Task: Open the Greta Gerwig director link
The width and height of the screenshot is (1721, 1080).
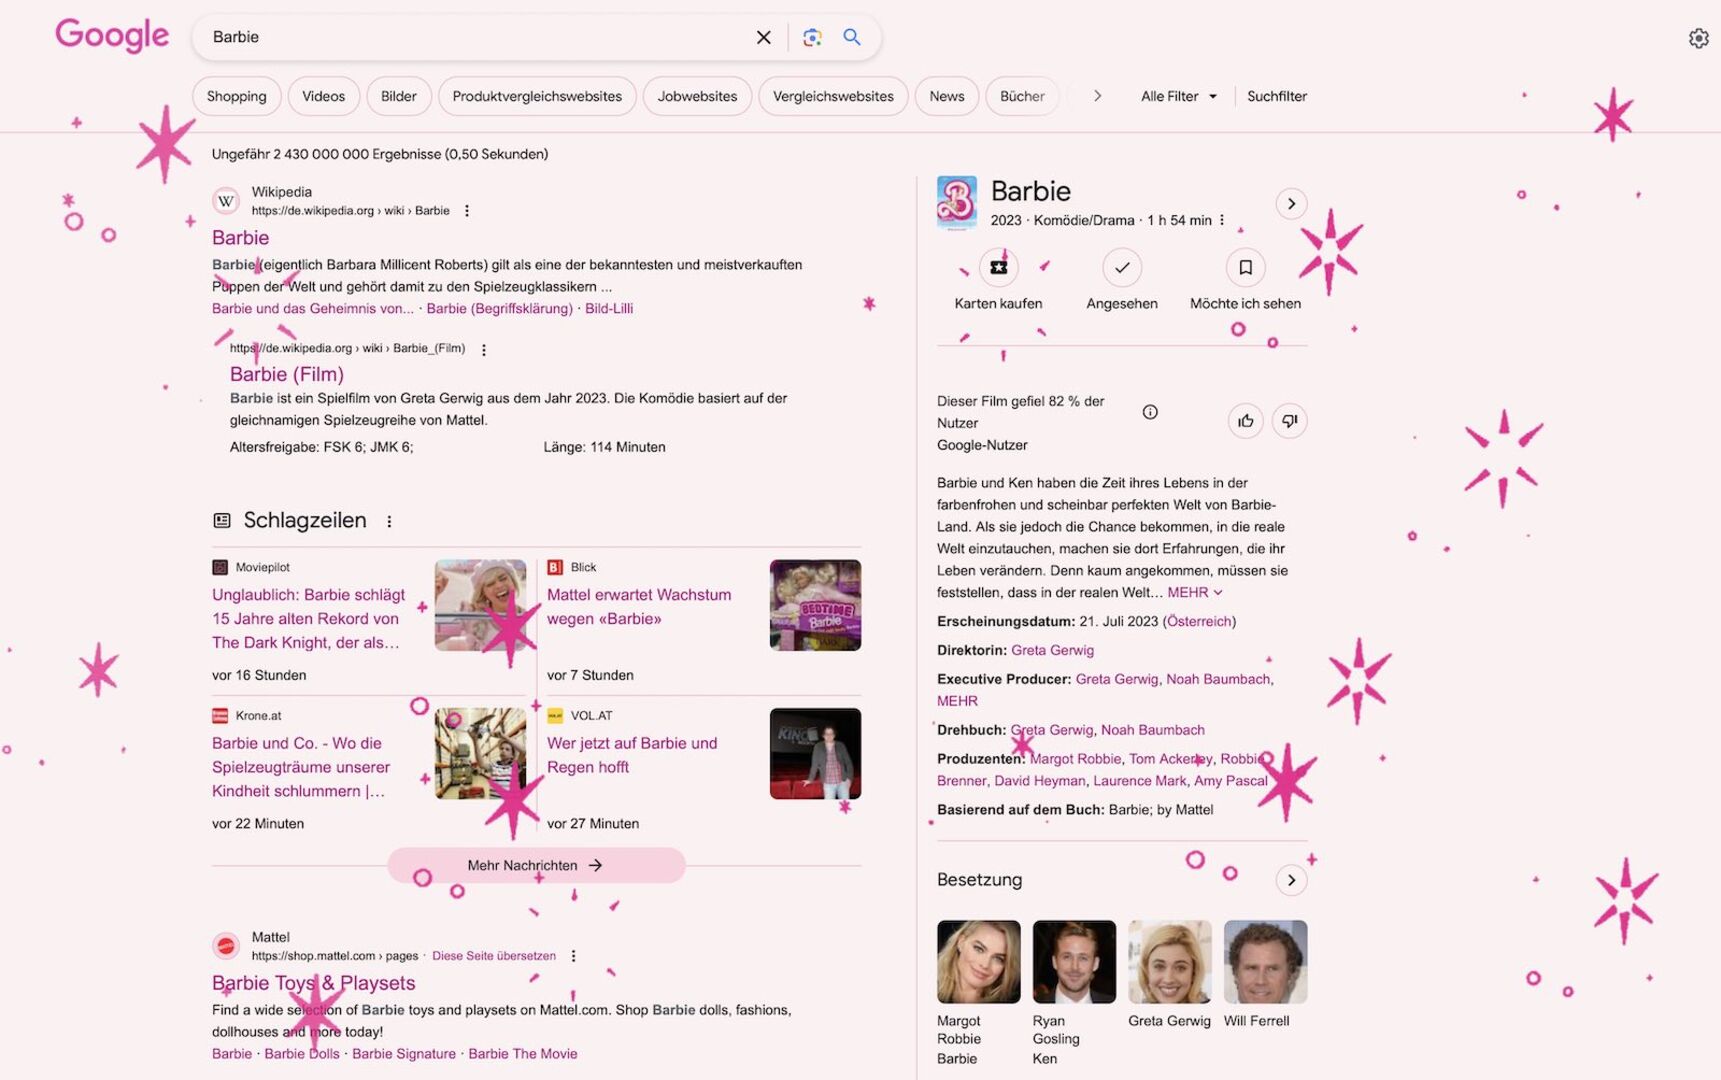Action: point(1052,650)
